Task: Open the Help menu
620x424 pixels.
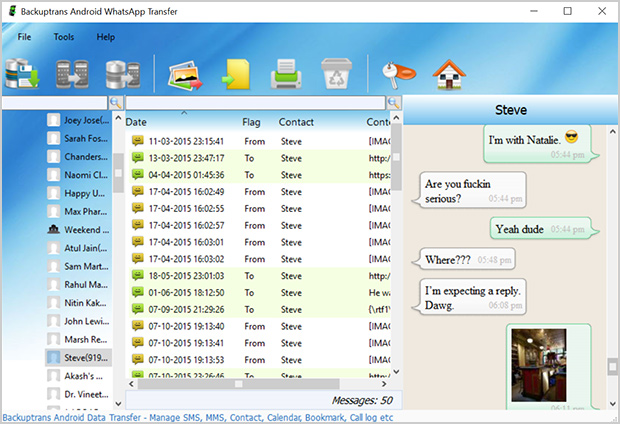Action: (x=106, y=37)
